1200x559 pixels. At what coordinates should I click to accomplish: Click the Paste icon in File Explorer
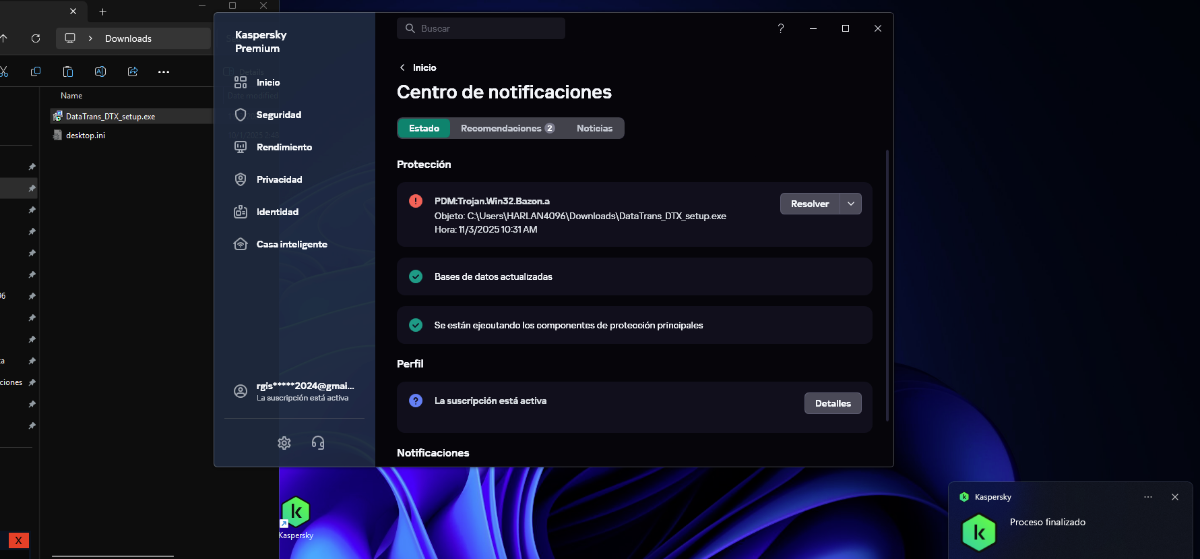pos(68,71)
